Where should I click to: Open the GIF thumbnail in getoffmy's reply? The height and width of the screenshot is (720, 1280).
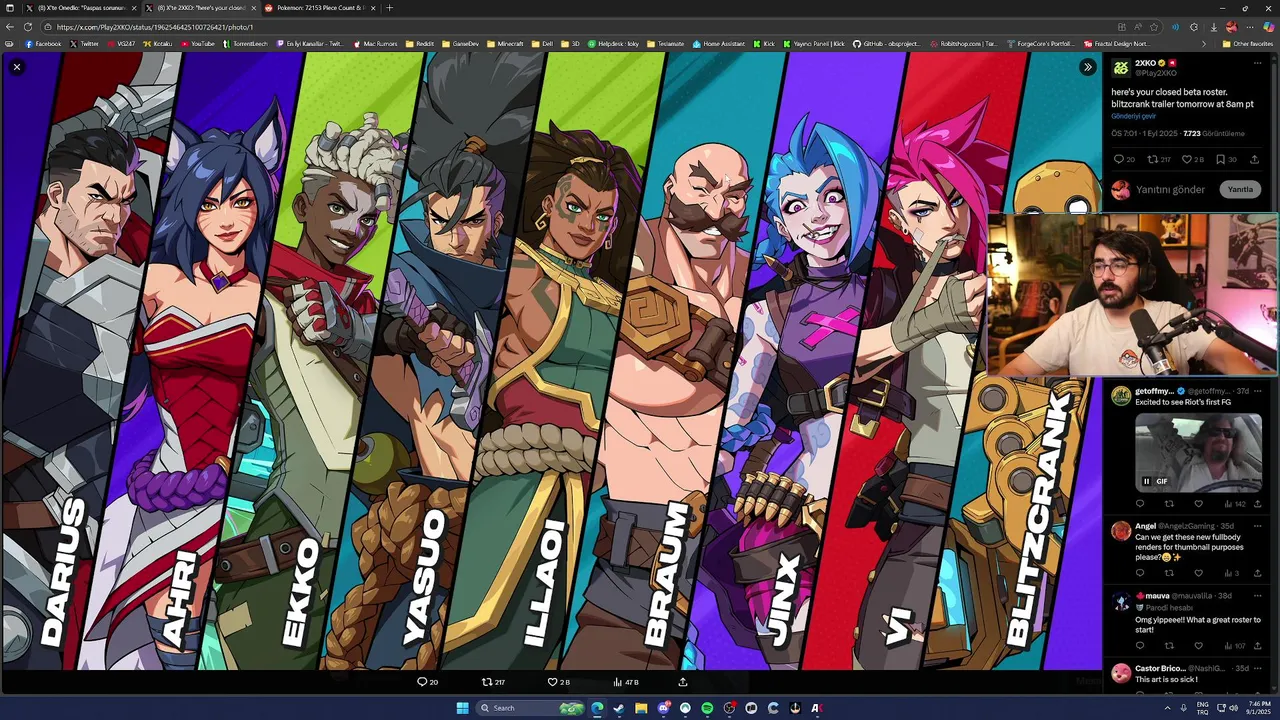pyautogui.click(x=1198, y=453)
